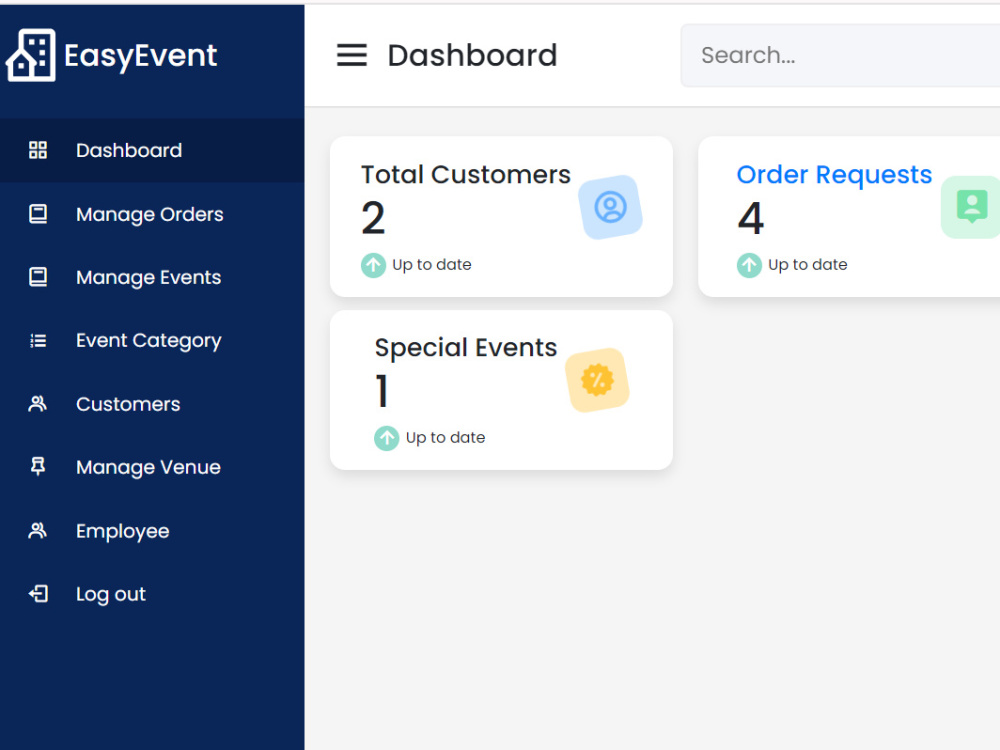Click the Dashboard page heading
This screenshot has height=750, width=1000.
coord(472,55)
